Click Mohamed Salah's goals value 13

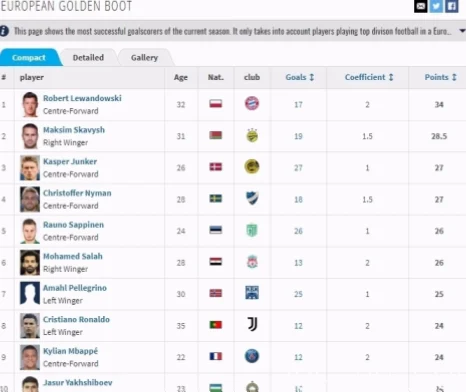298,263
